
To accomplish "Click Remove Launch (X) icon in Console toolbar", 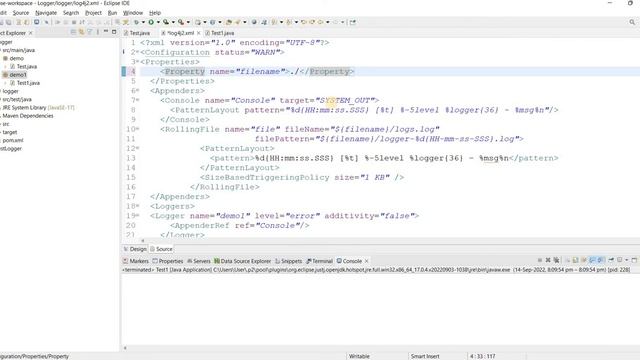I will point(548,260).
